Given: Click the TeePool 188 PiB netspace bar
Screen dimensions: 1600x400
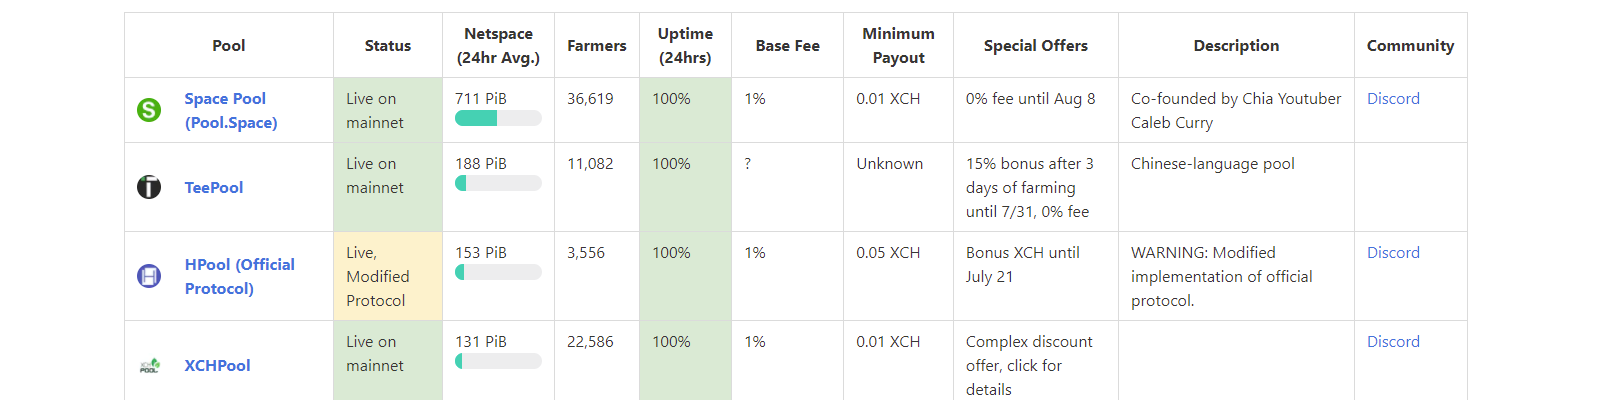Looking at the screenshot, I should tap(498, 183).
